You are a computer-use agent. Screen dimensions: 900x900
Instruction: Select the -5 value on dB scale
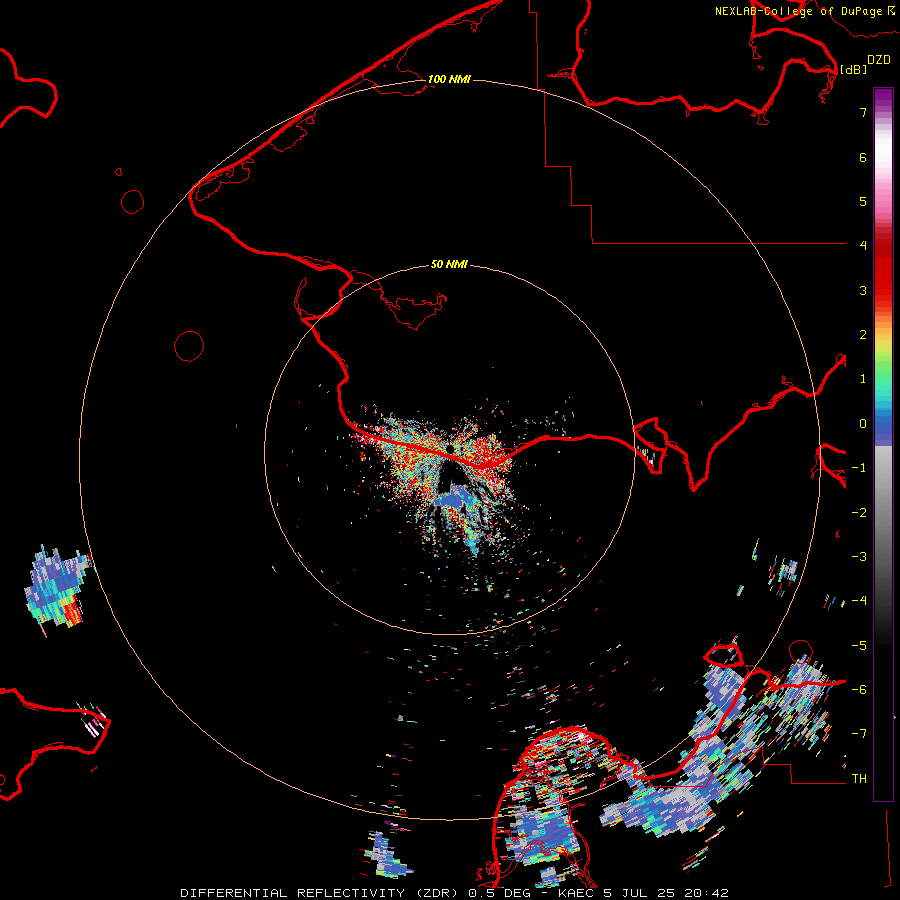point(859,646)
